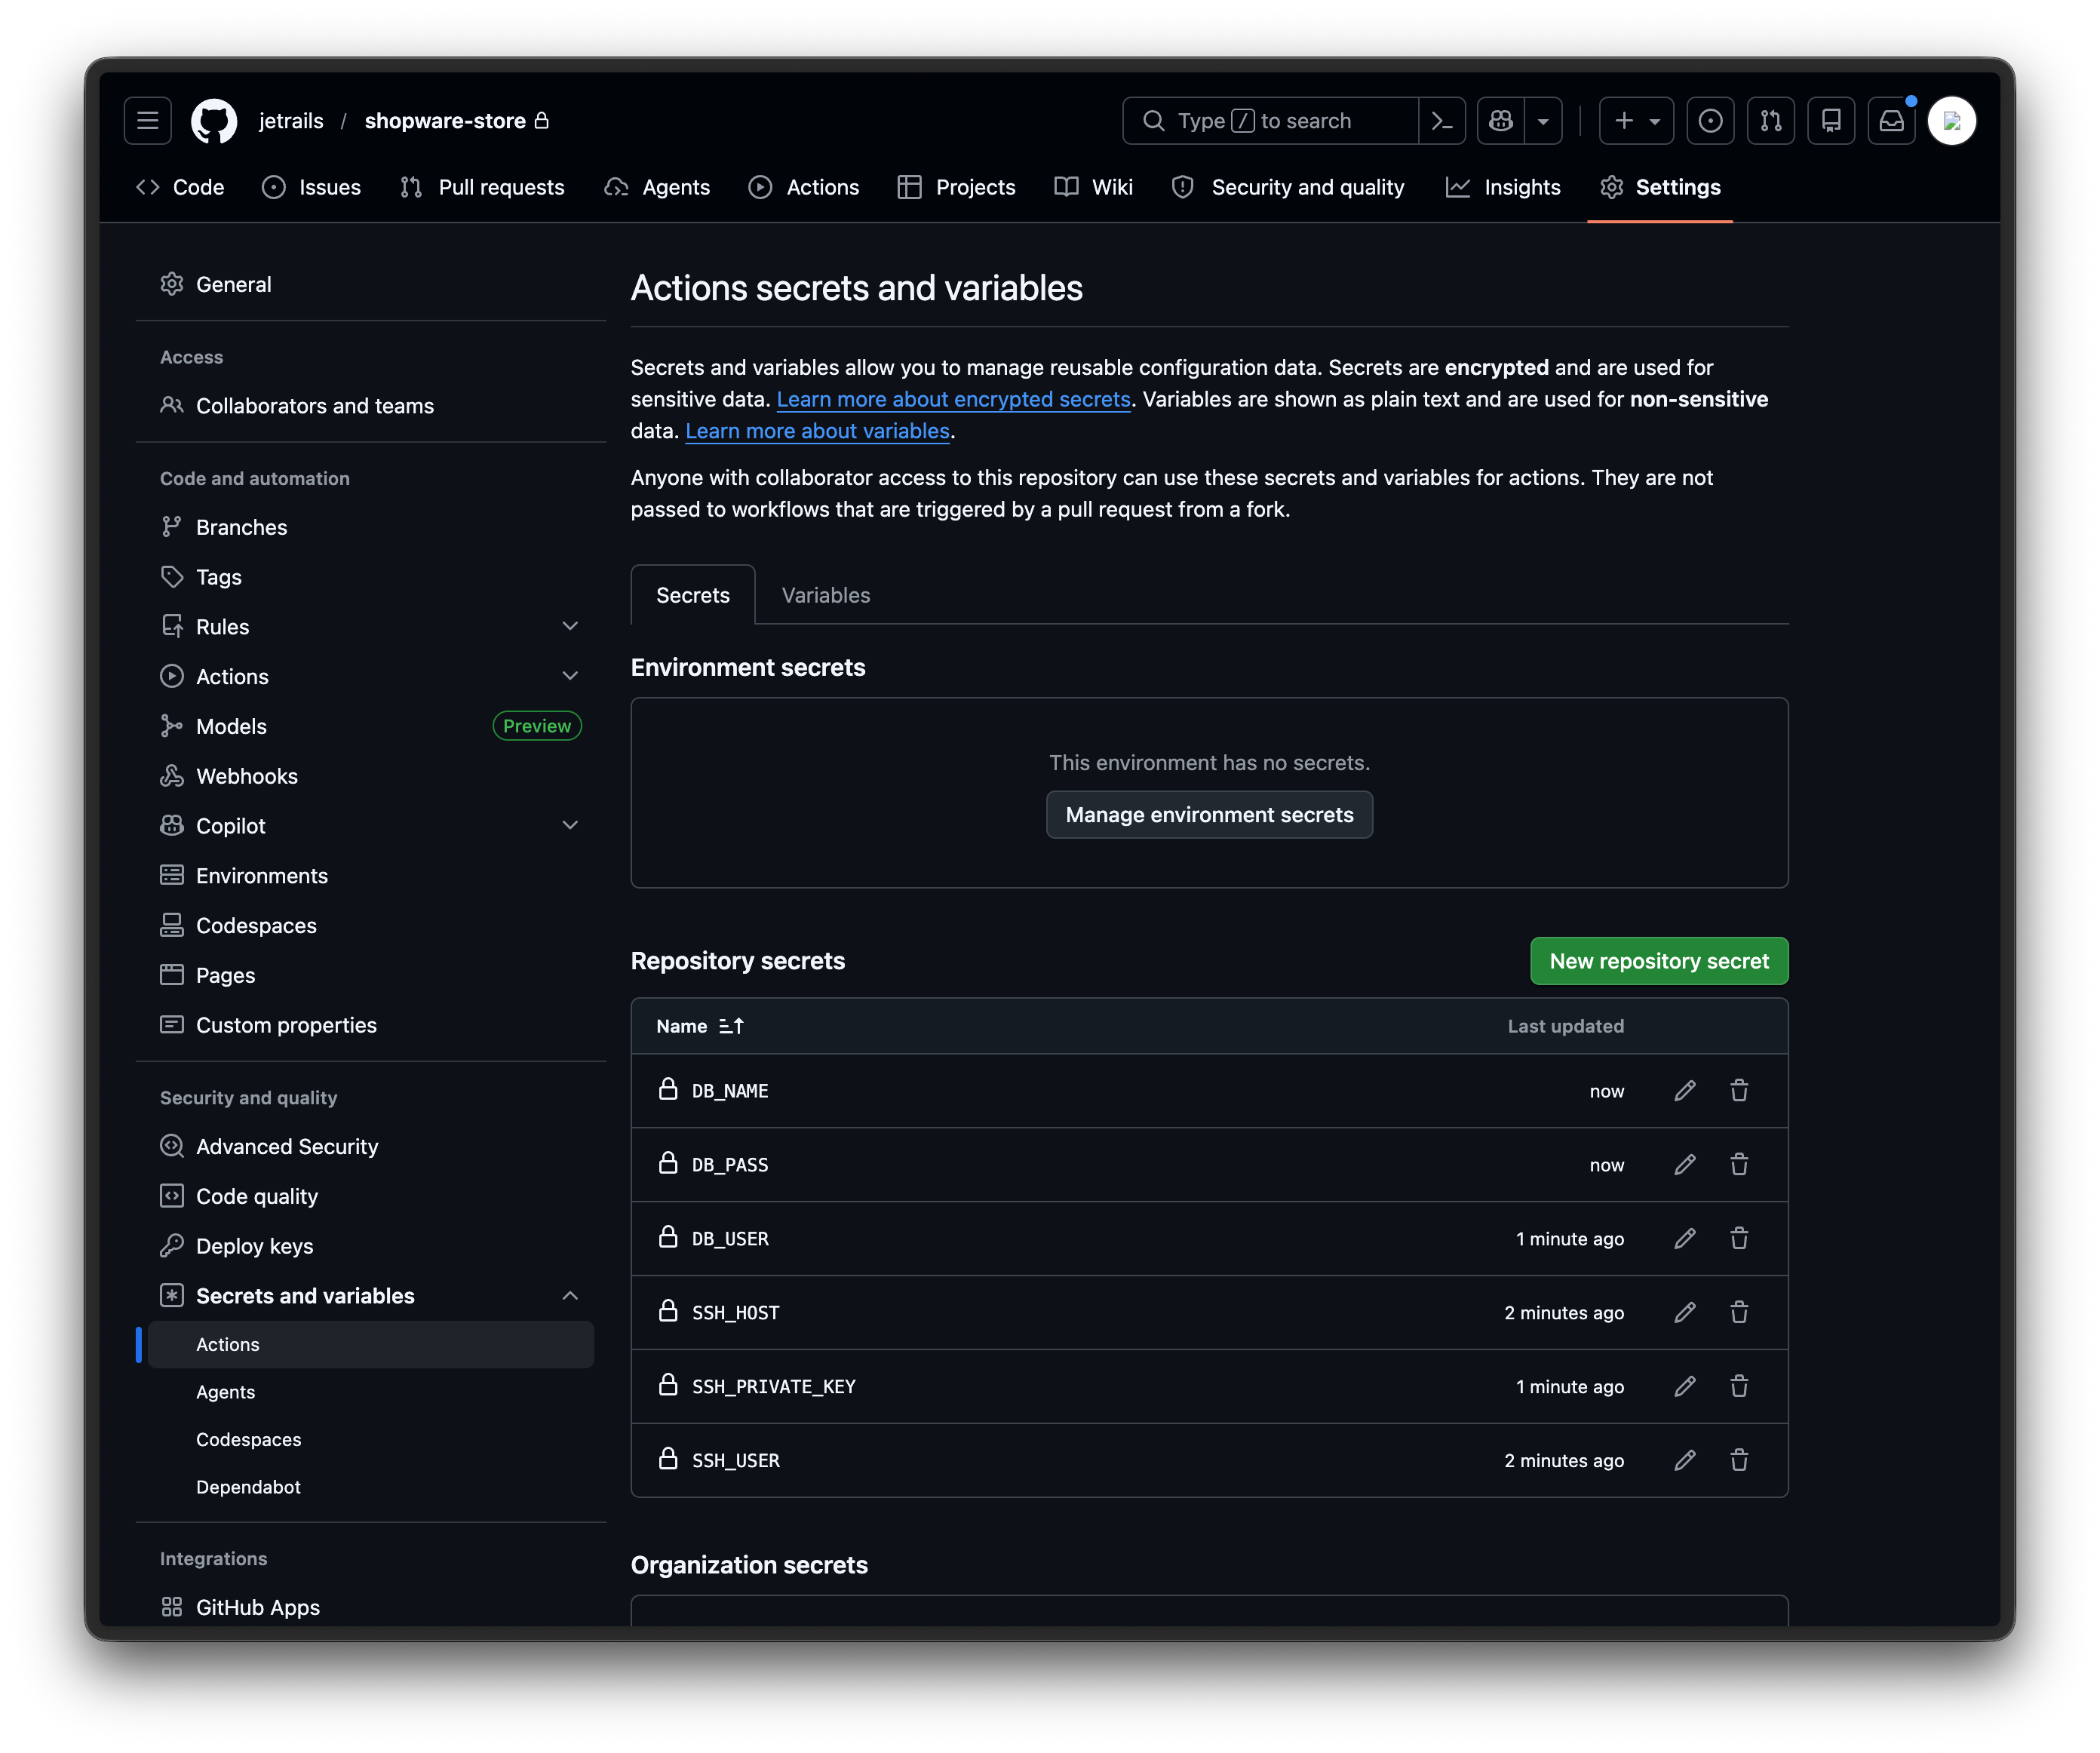Open the shopware-store repository link
Viewport: 2100px width, 1753px height.
[x=445, y=121]
